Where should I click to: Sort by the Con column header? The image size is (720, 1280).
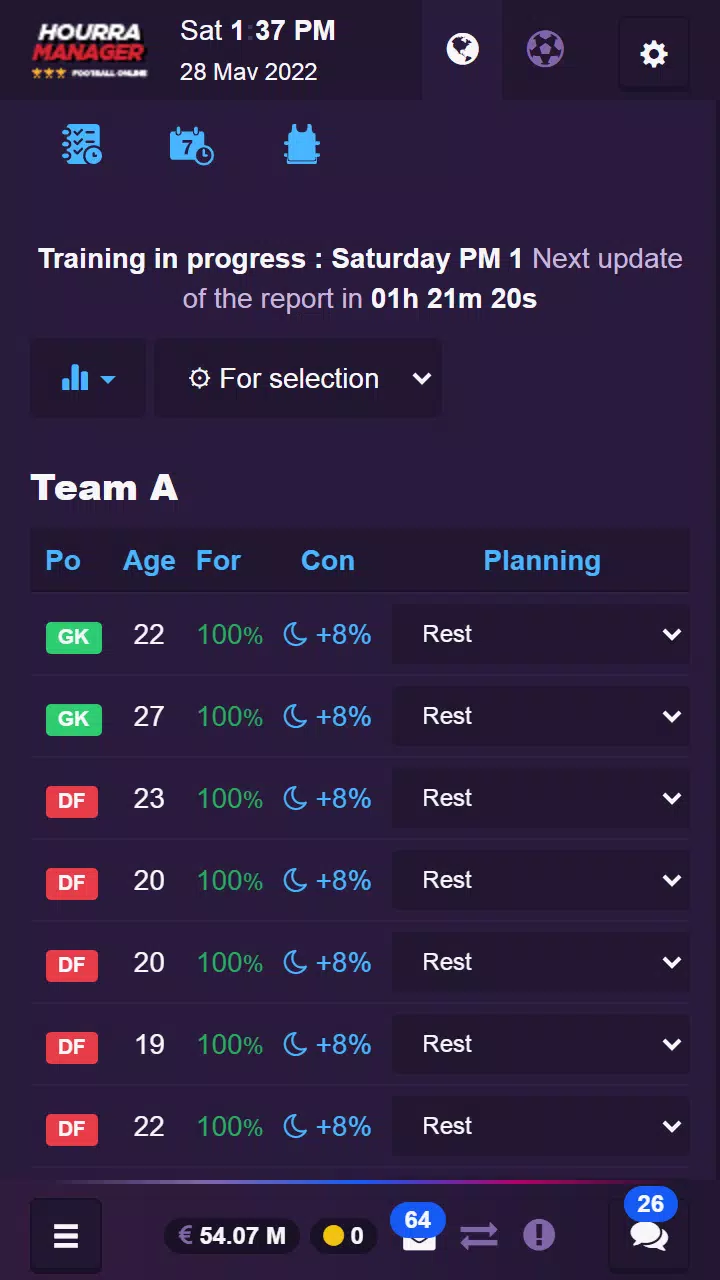[x=328, y=561]
